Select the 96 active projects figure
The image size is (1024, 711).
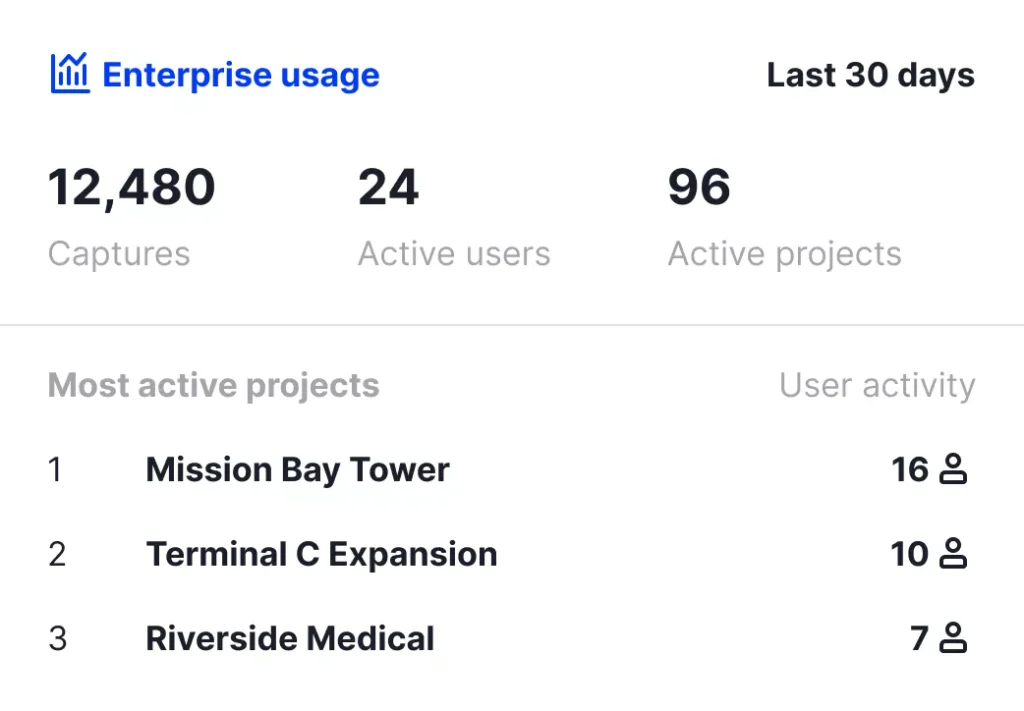point(699,187)
